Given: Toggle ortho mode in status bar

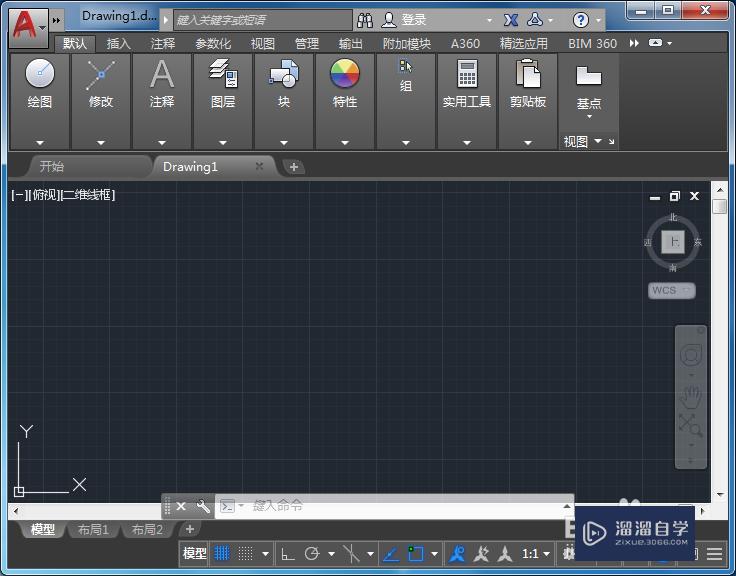Looking at the screenshot, I should 287,553.
